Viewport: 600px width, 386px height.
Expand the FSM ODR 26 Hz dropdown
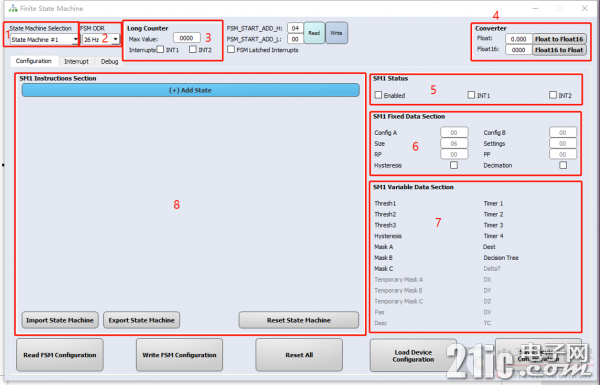pos(101,39)
